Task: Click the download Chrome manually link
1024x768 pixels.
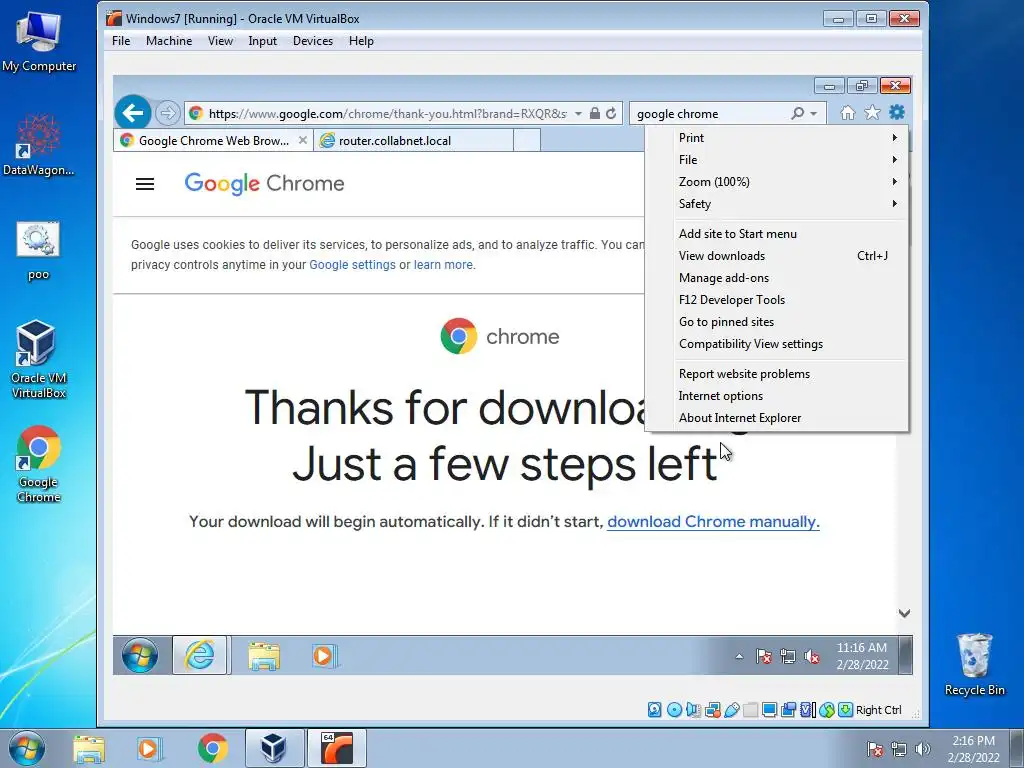Action: click(x=713, y=522)
